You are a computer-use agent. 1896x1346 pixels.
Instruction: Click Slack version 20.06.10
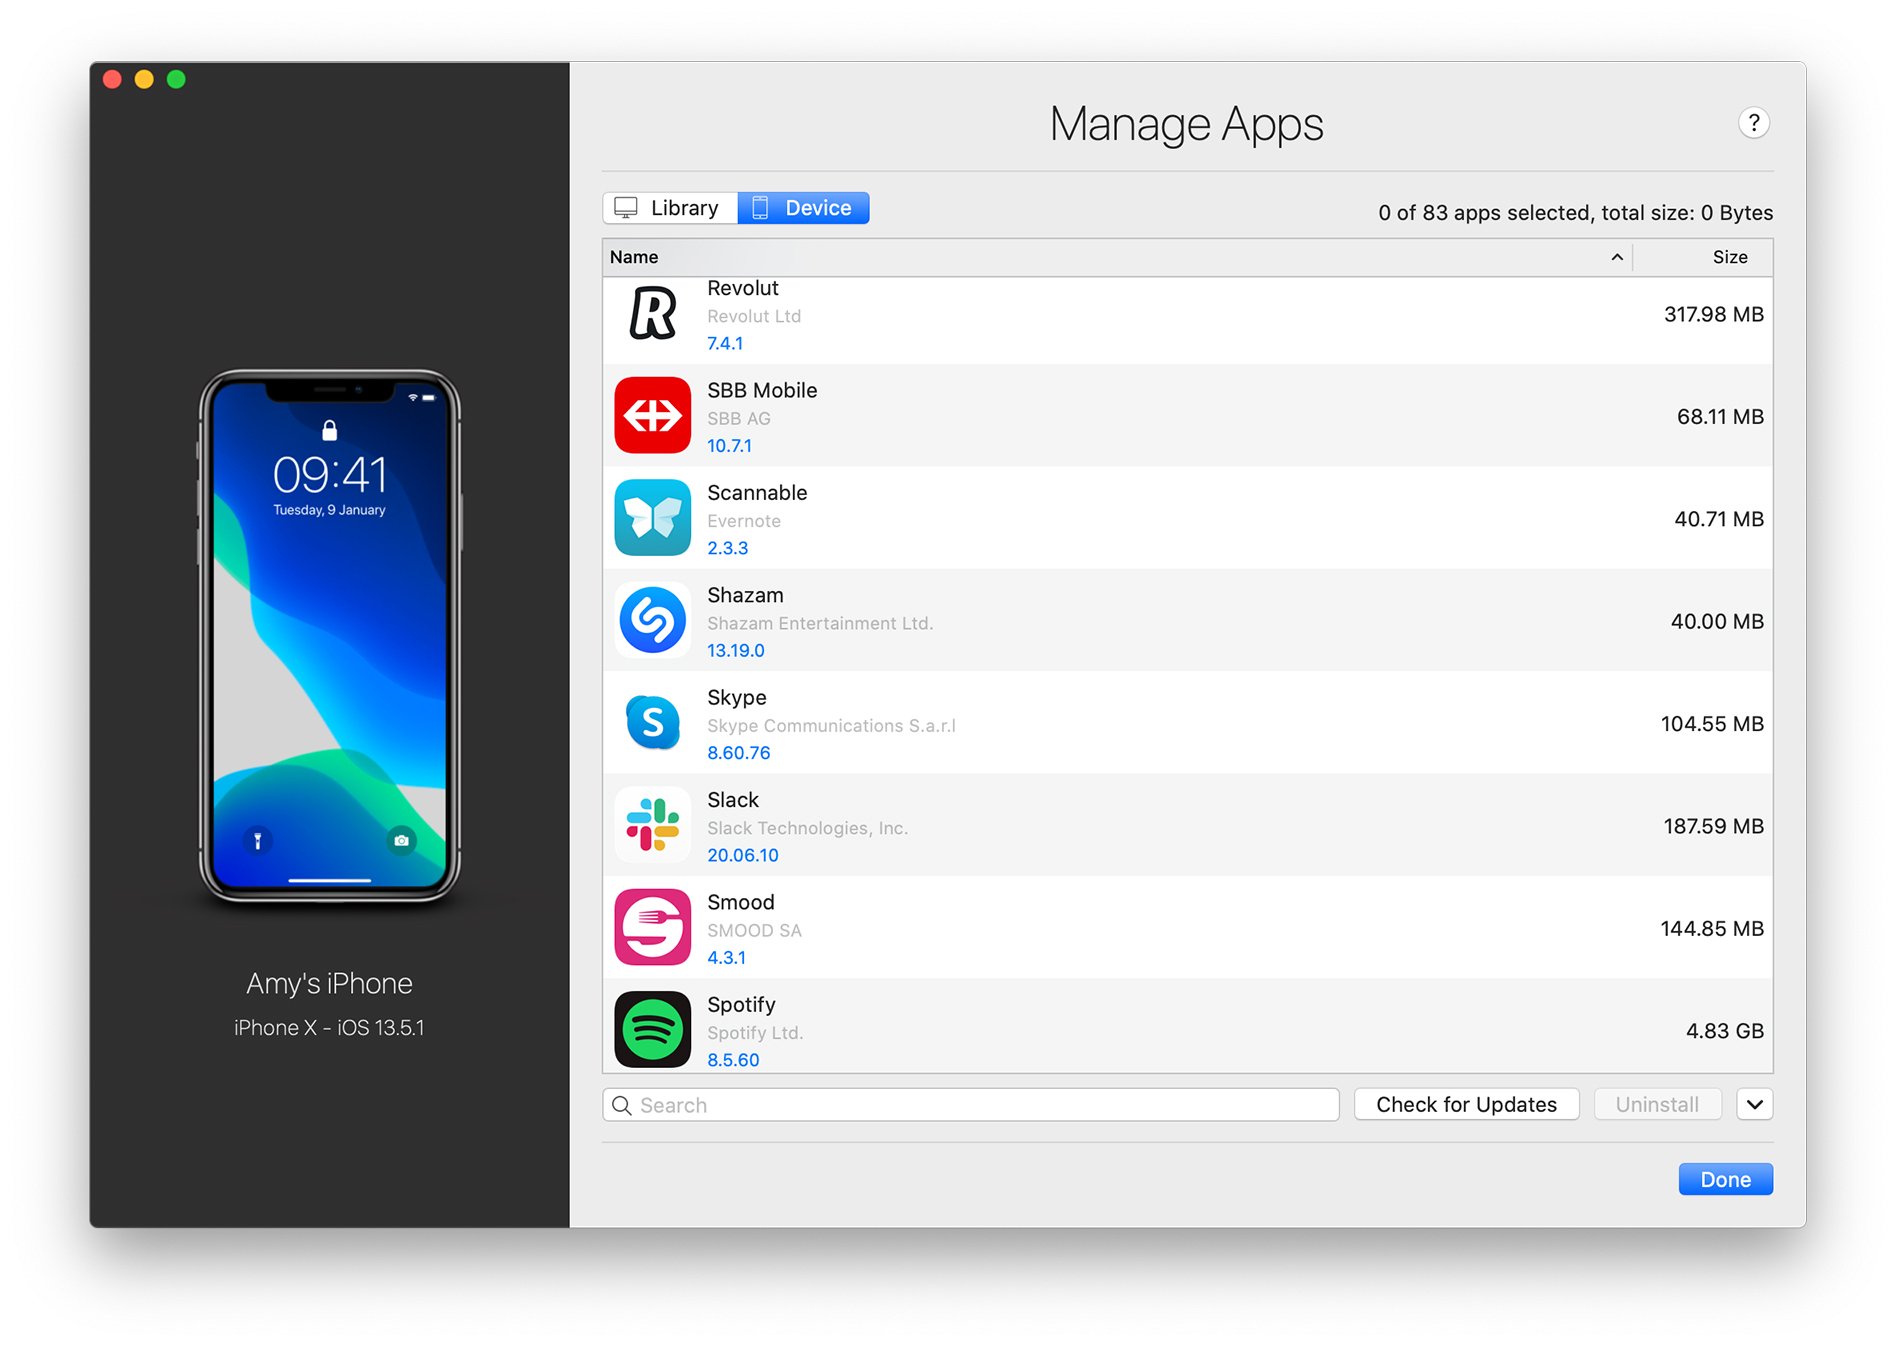point(742,855)
